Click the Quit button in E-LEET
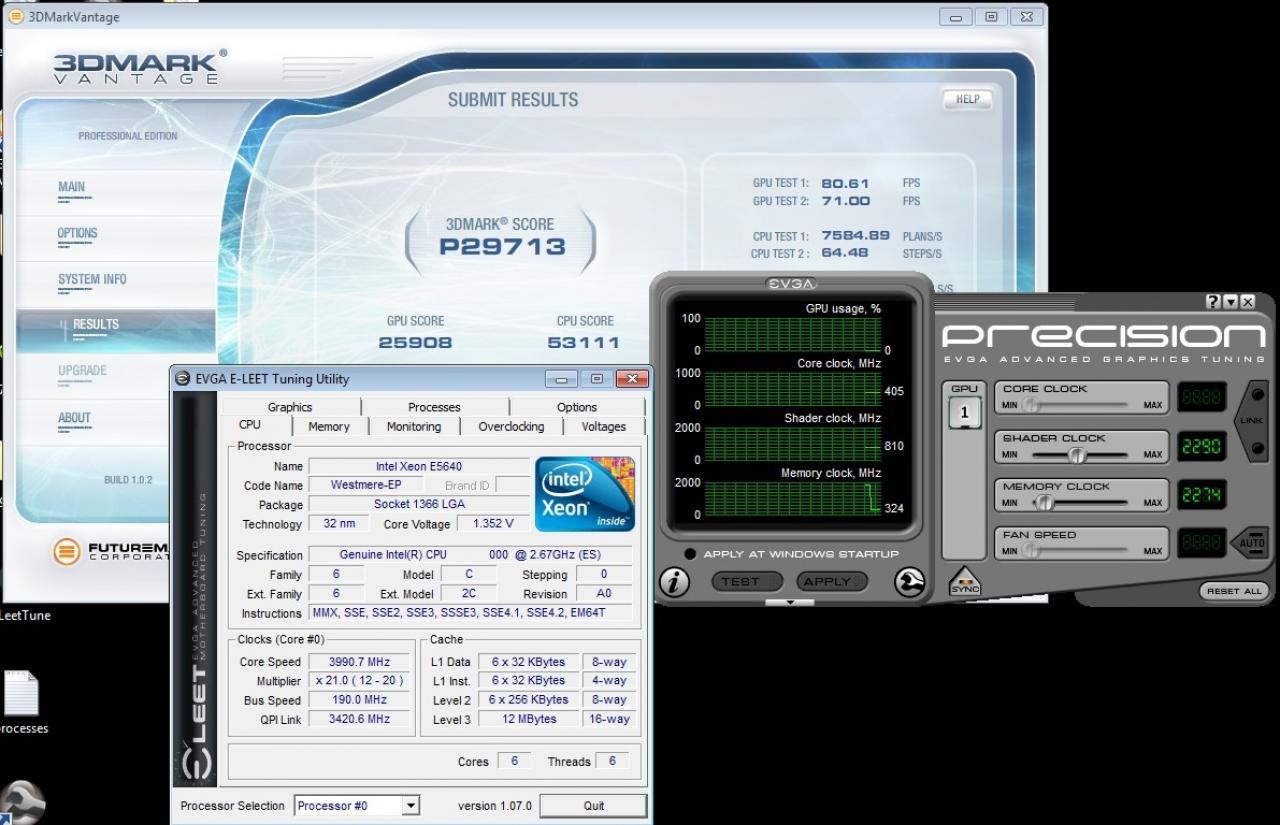Viewport: 1280px width, 825px height. 594,806
